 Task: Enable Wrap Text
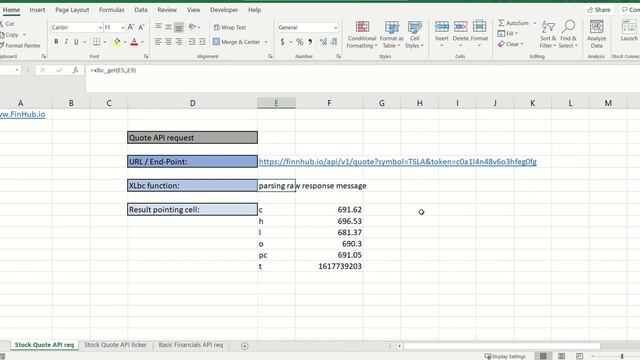pyautogui.click(x=230, y=27)
